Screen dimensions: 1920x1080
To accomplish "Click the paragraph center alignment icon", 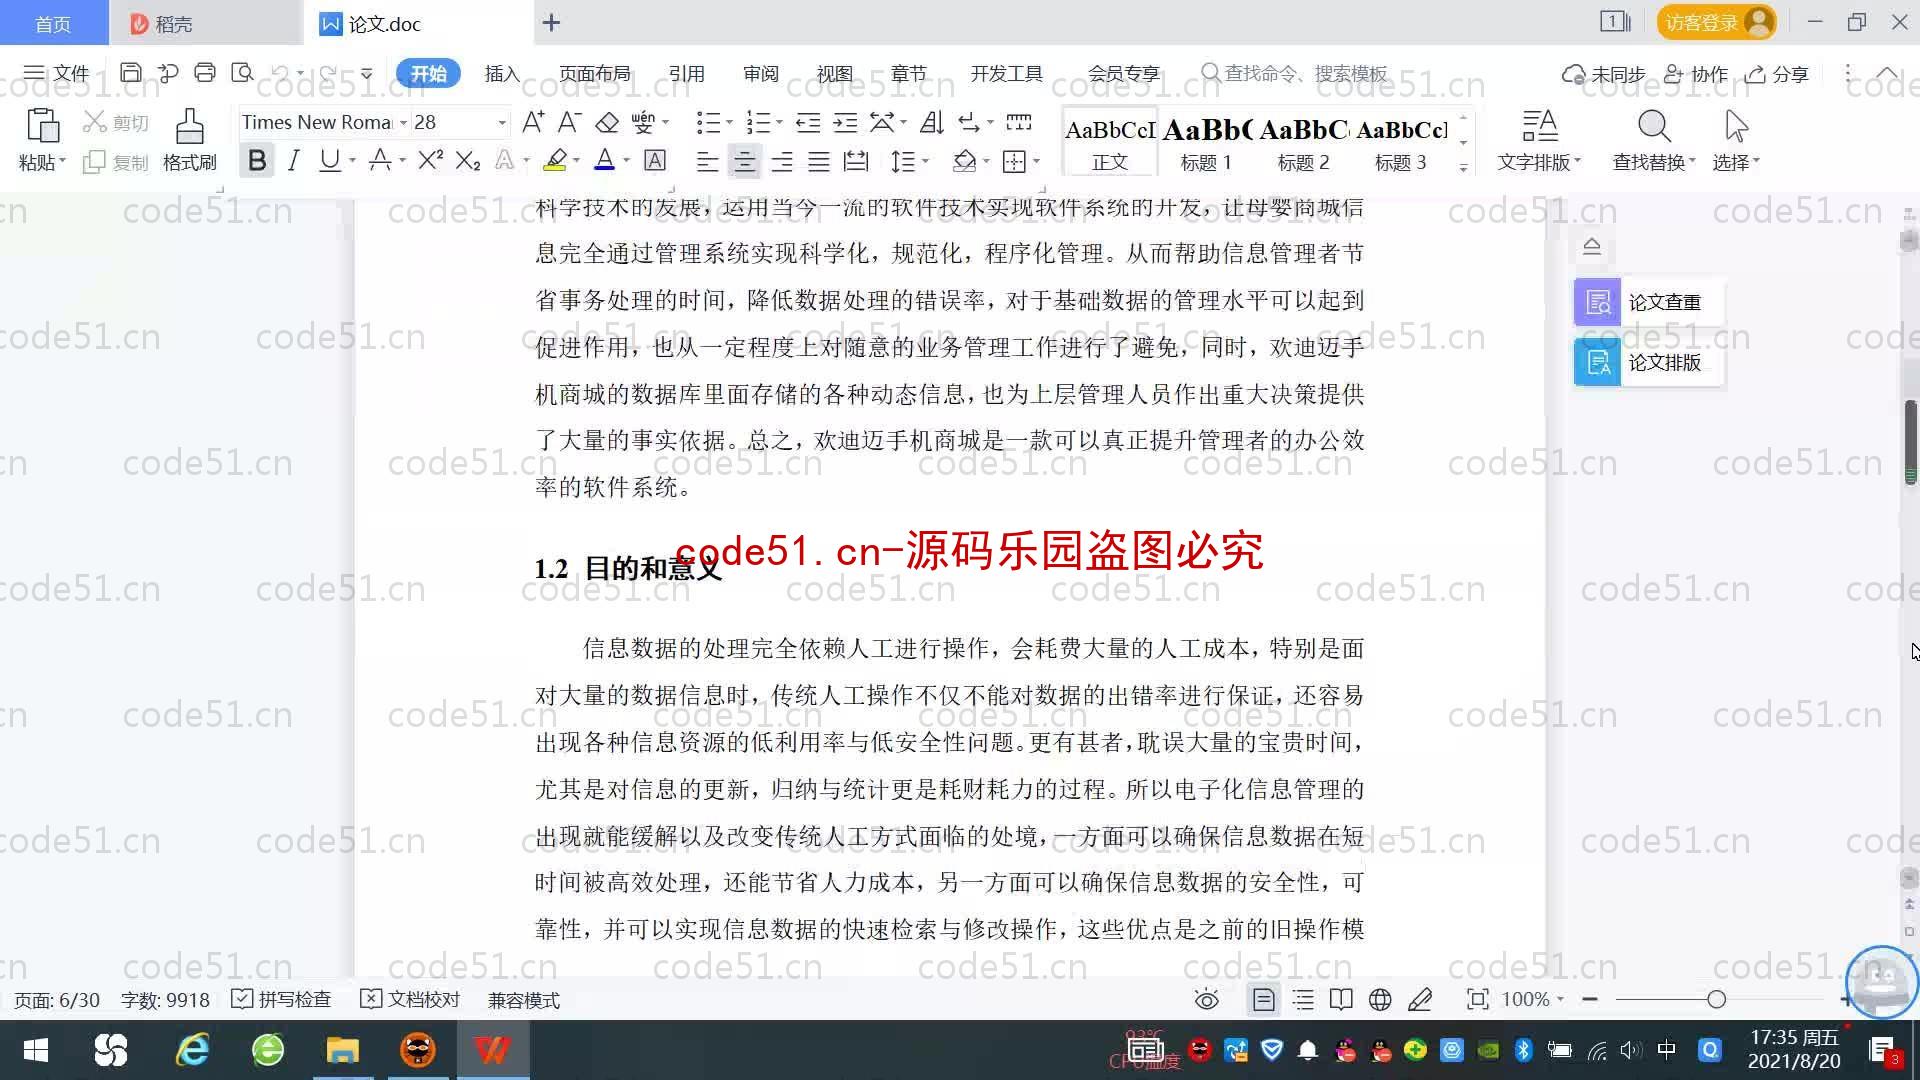I will tap(744, 161).
